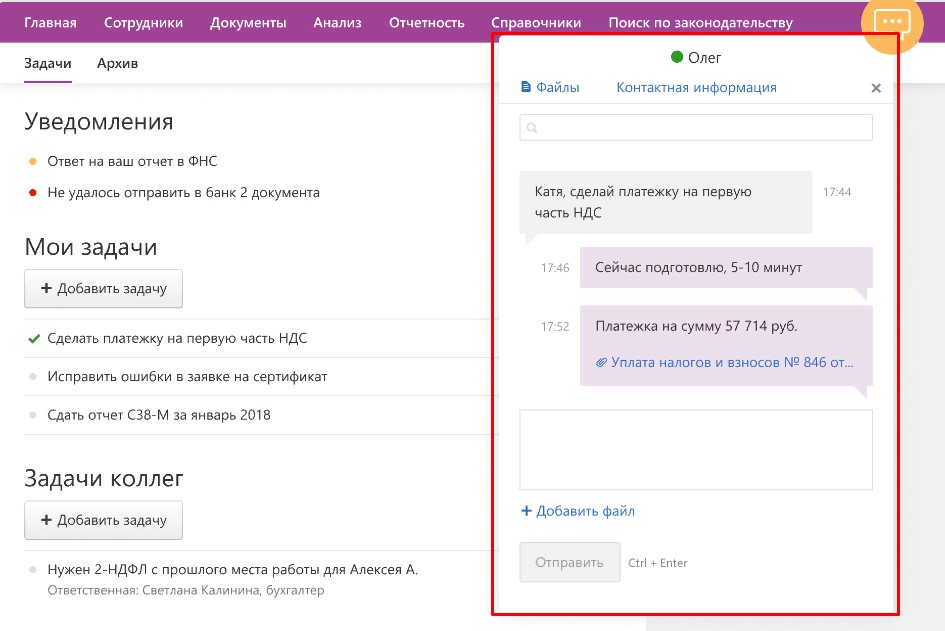Open notification Ответ на ваш отчет в ФНС
The width and height of the screenshot is (945, 631).
(132, 161)
